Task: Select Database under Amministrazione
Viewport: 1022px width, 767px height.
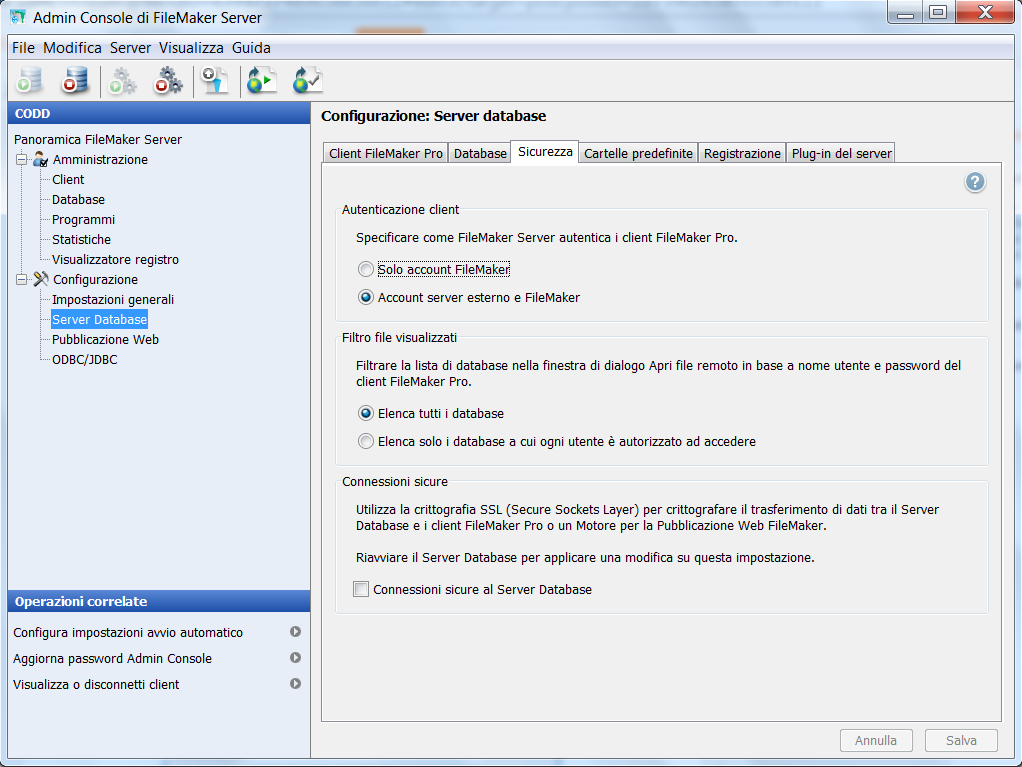Action: (x=78, y=199)
